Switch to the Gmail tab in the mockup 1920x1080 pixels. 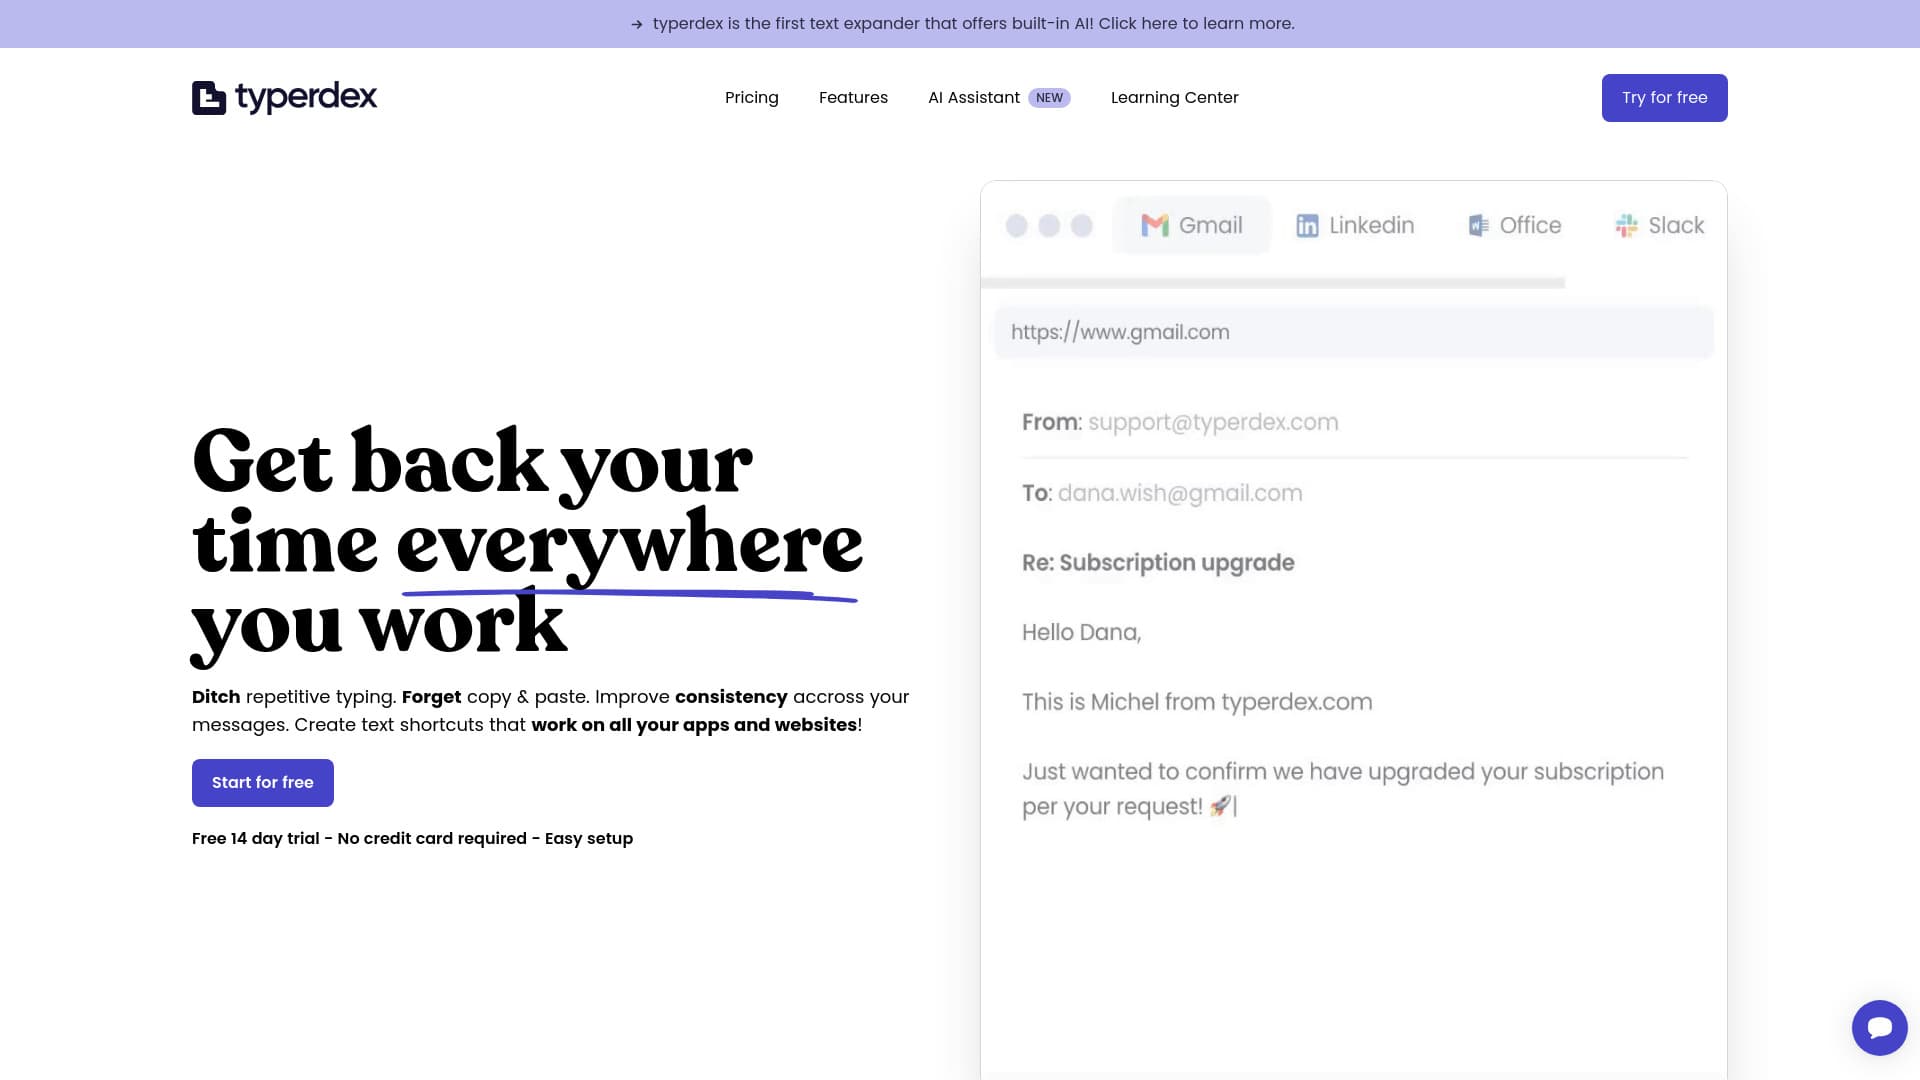(x=1192, y=225)
